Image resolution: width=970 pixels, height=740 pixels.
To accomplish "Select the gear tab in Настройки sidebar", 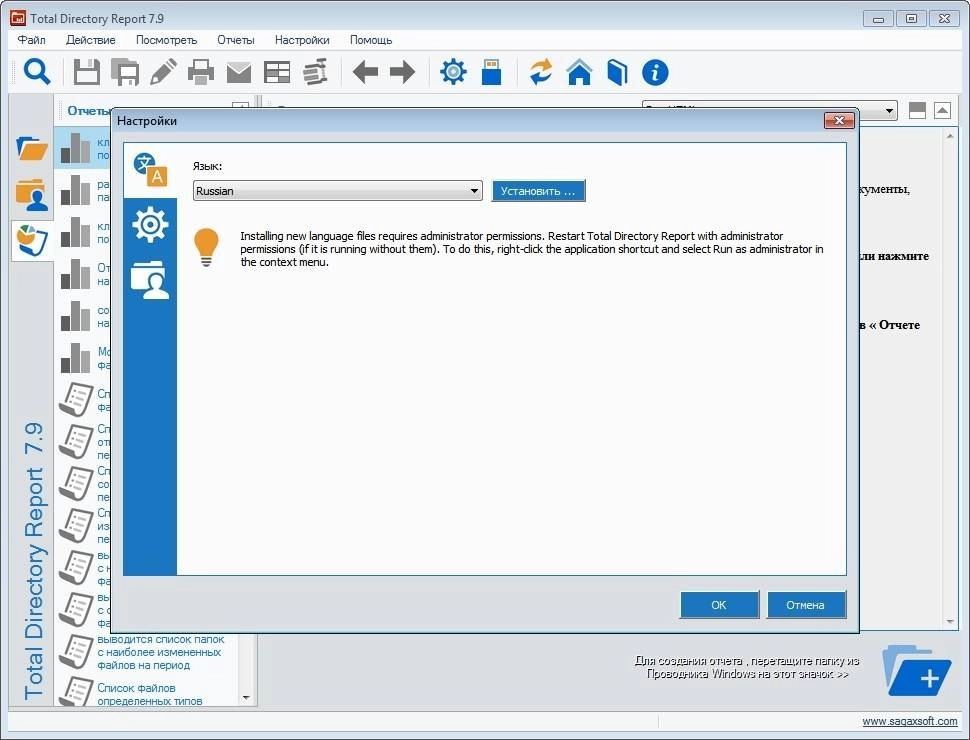I will (150, 224).
